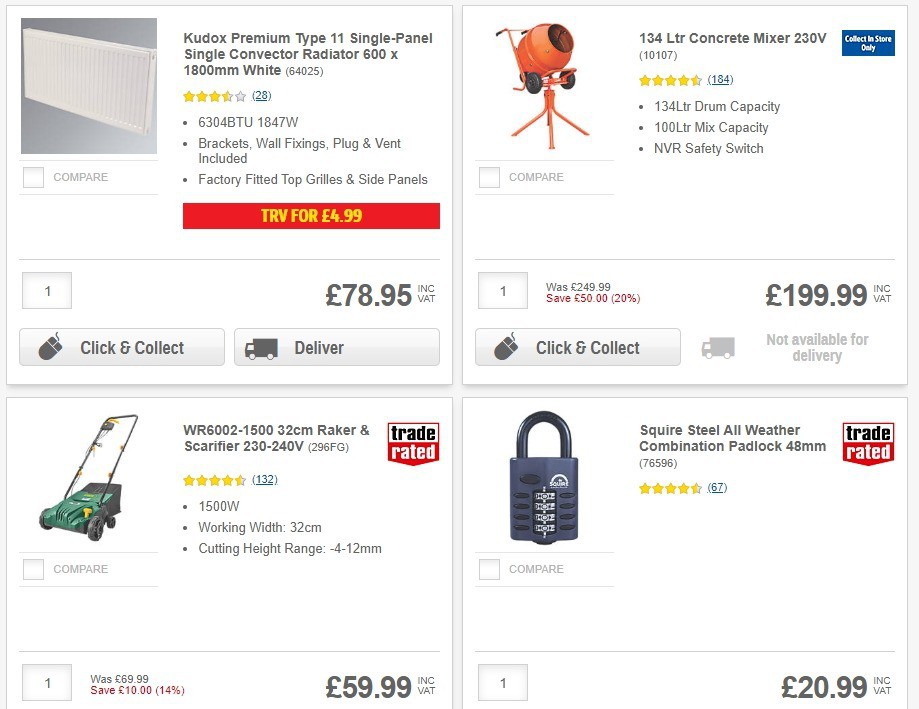Click the quantity field for the padlock
This screenshot has width=919, height=709.
tap(502, 682)
